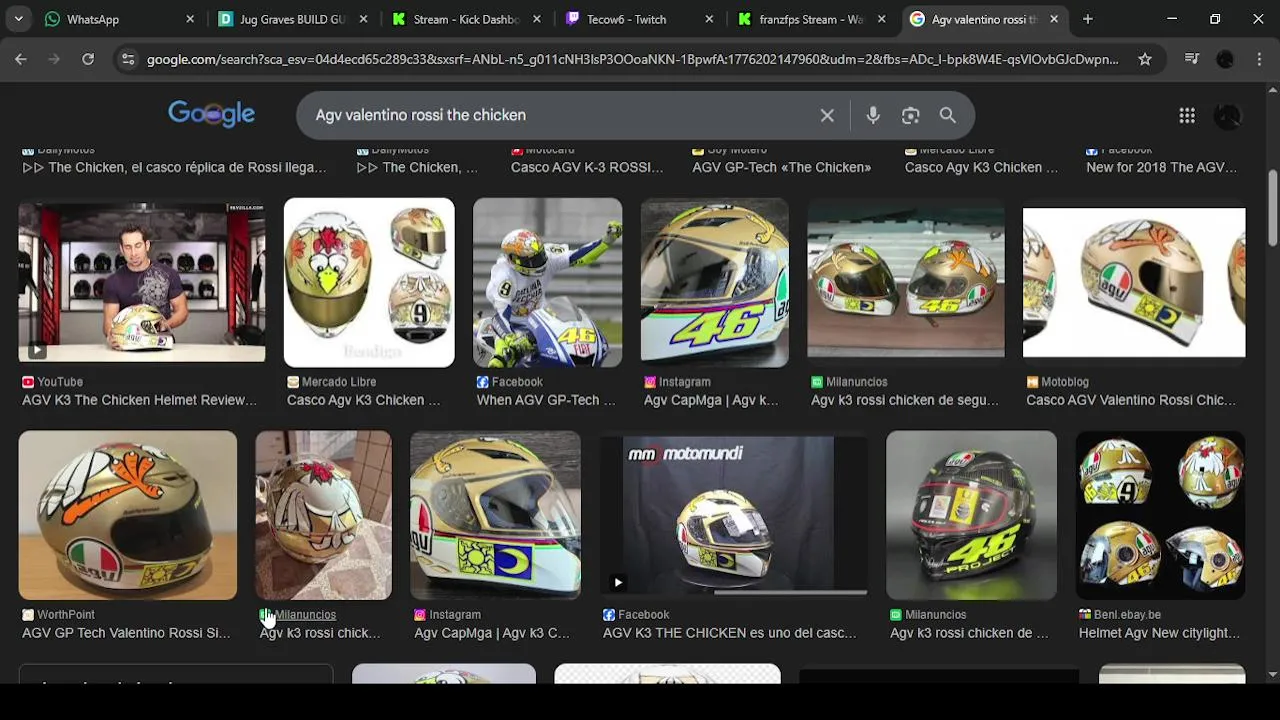Open Instagram Agv CapMga 46 helmet image
Image resolution: width=1280 pixels, height=720 pixels.
click(x=714, y=283)
